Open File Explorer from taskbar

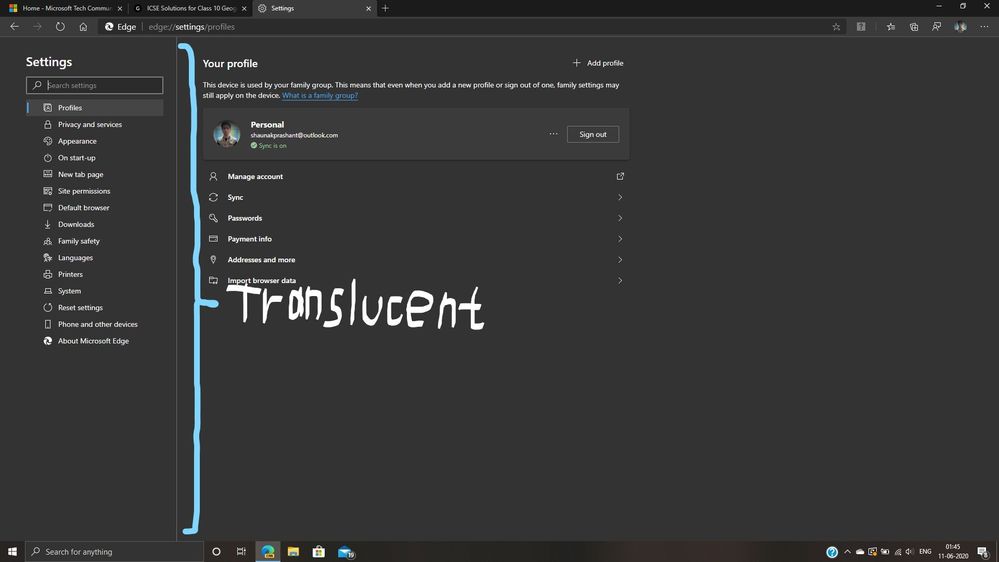tap(293, 552)
